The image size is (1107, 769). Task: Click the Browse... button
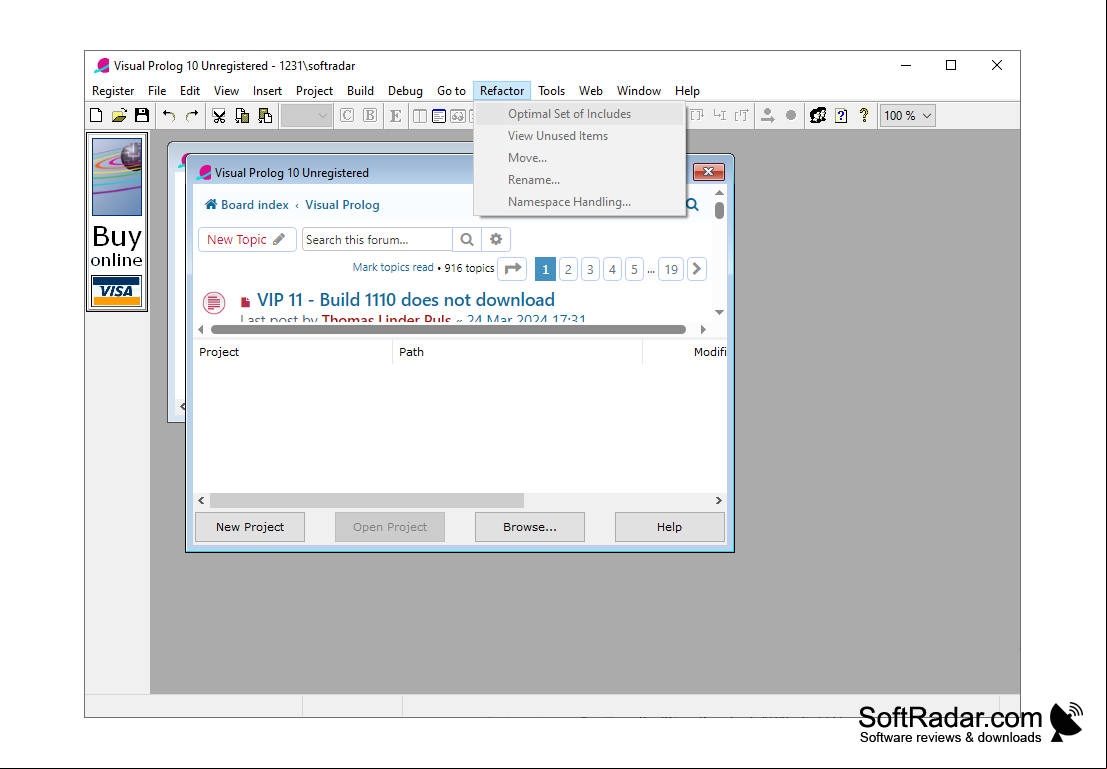click(529, 527)
